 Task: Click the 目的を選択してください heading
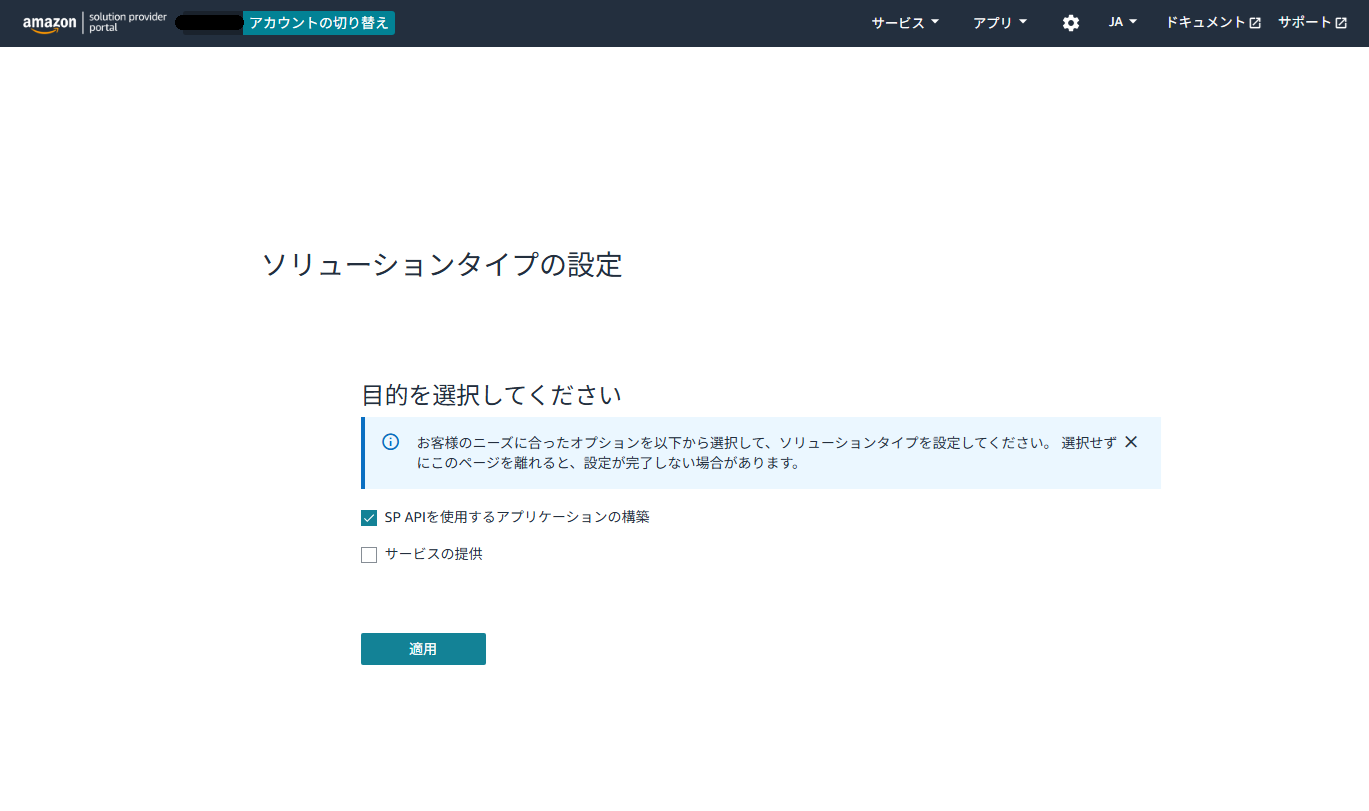[x=491, y=395]
